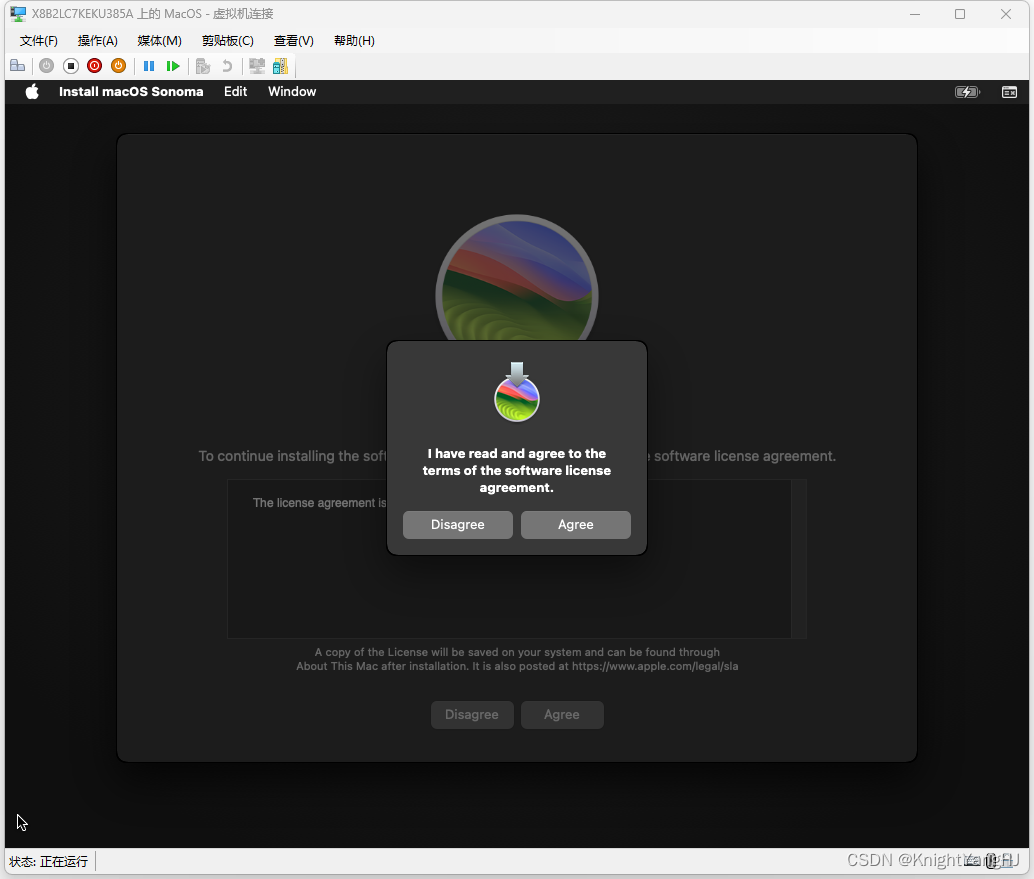Open the share/resources toolbar icon
1034x879 pixels.
(x=280, y=66)
